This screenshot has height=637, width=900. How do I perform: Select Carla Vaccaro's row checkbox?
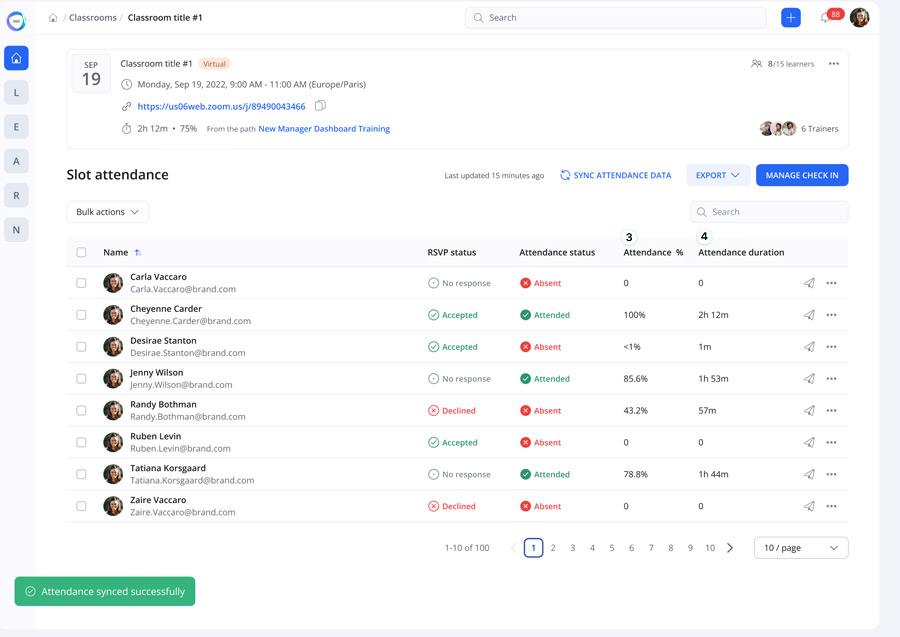point(82,283)
